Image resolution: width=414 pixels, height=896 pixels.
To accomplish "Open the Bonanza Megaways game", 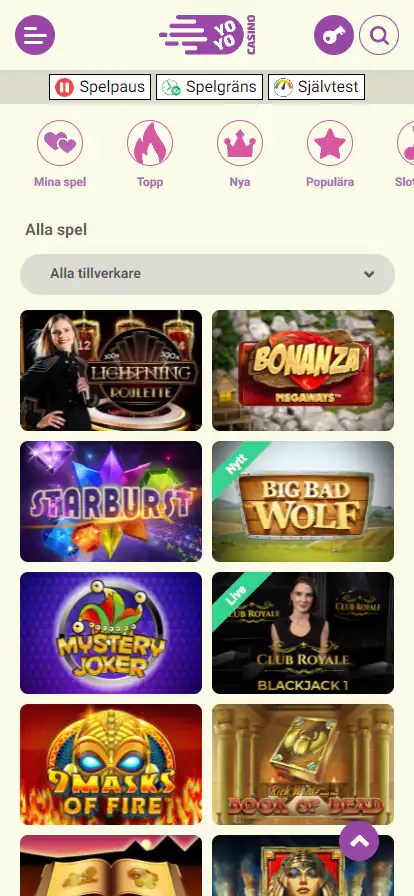I will (x=303, y=370).
